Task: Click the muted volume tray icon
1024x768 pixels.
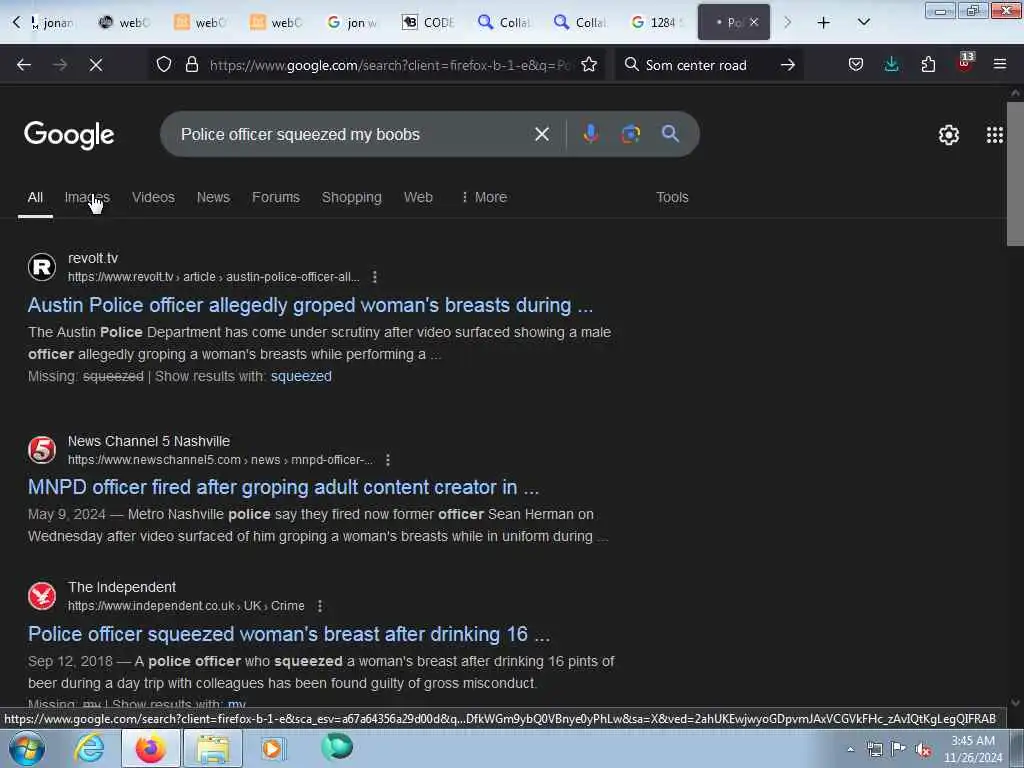Action: click(923, 750)
